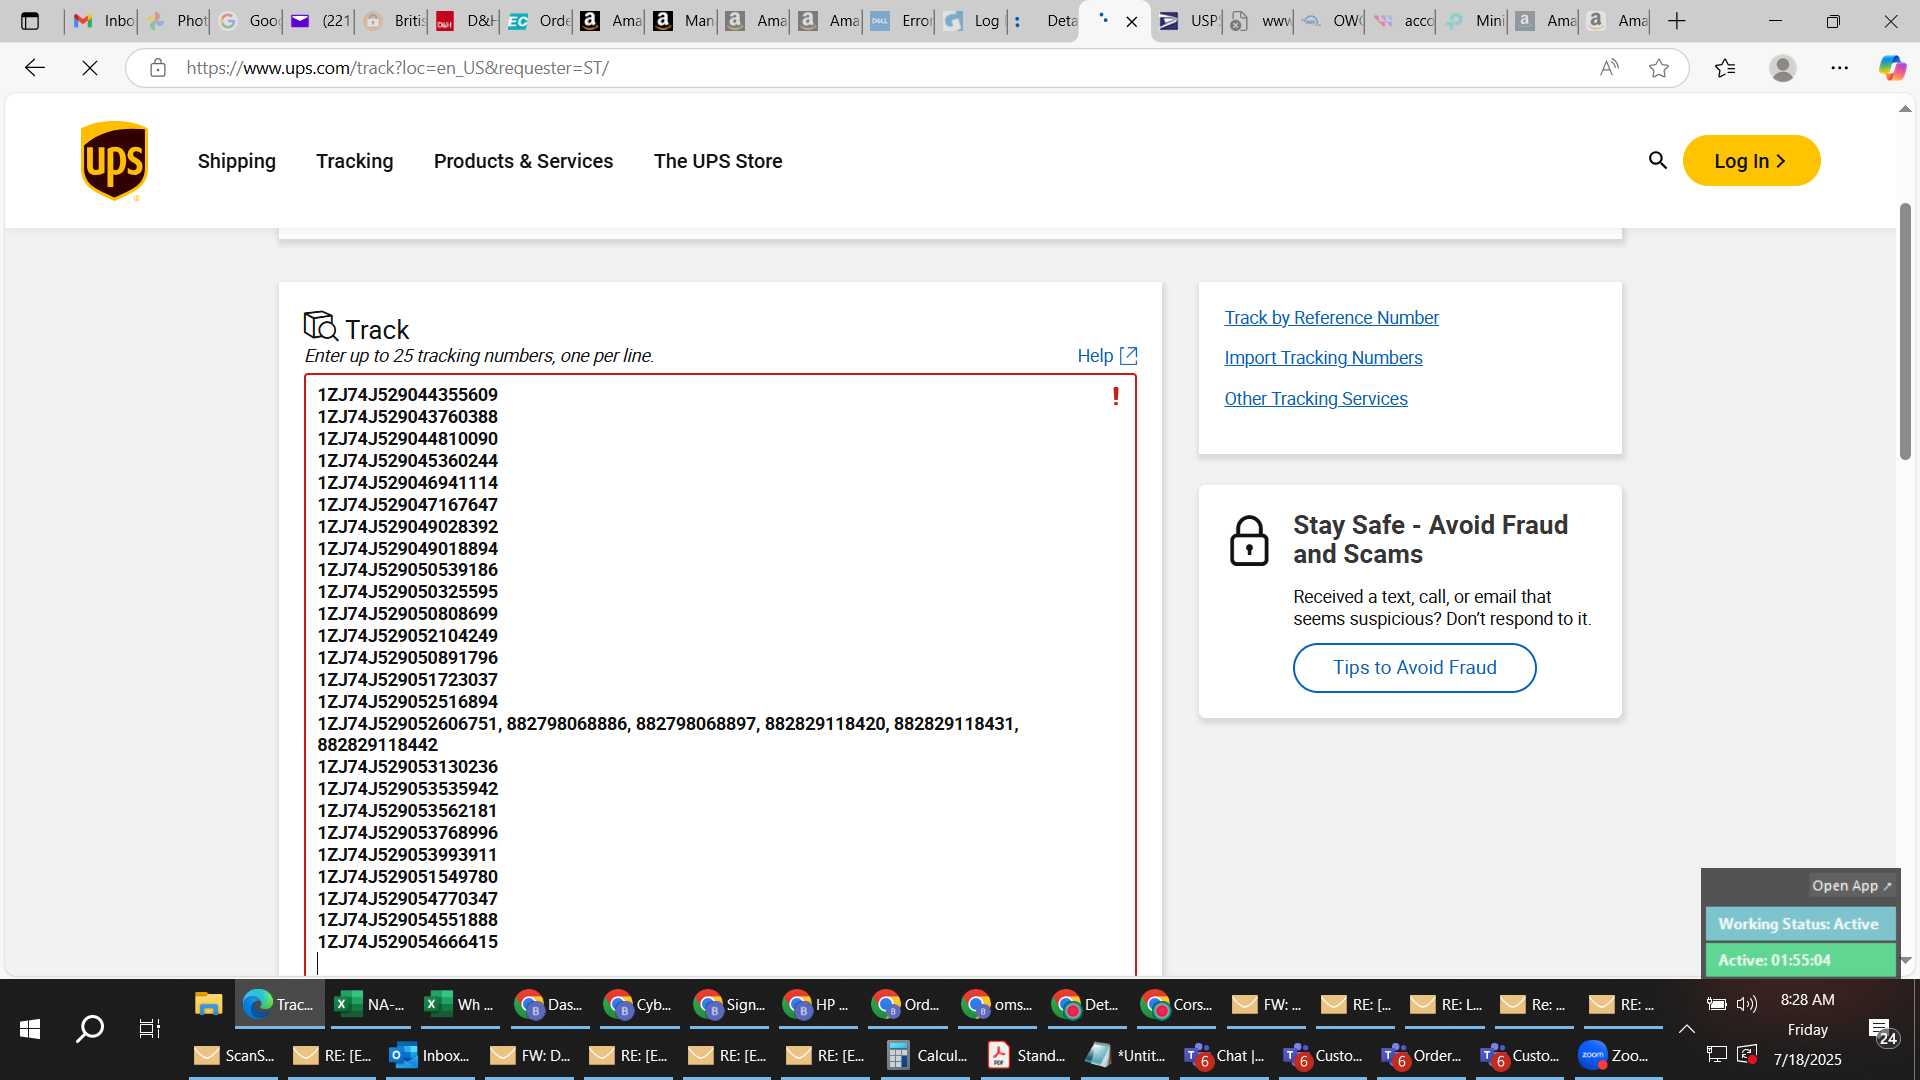Click the red error exclamation in tracking box
This screenshot has width=1920, height=1080.
coord(1116,396)
